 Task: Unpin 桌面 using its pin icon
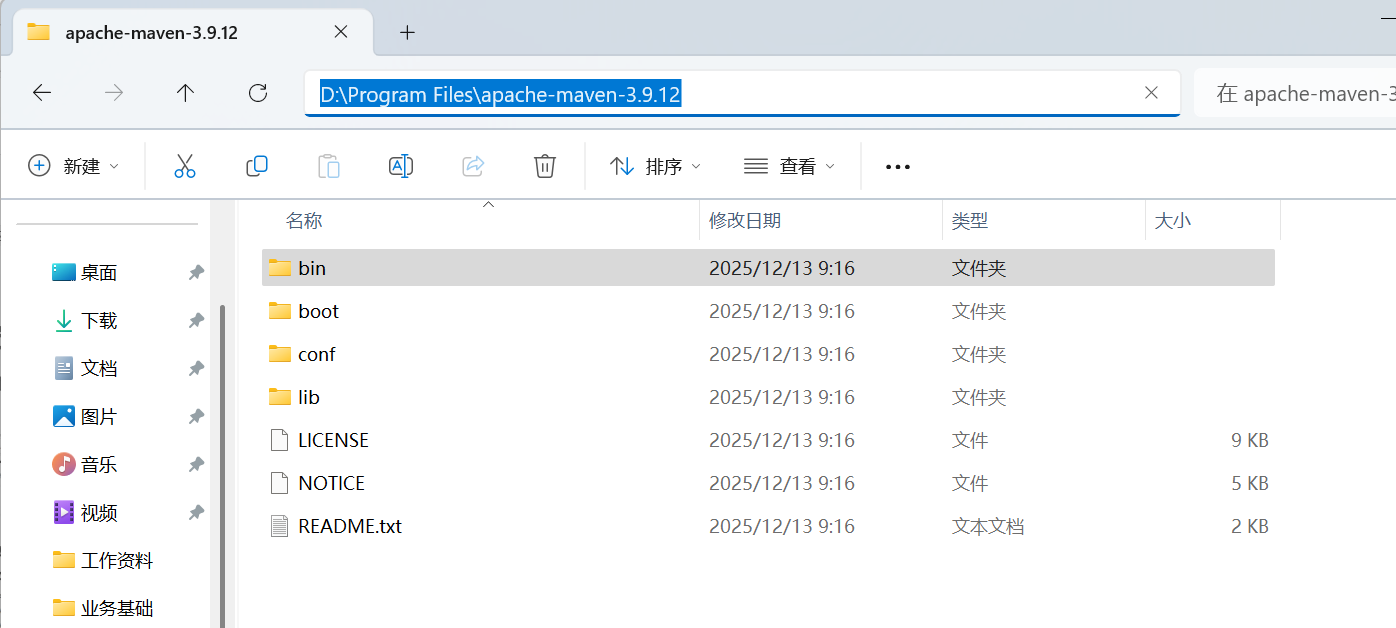196,272
